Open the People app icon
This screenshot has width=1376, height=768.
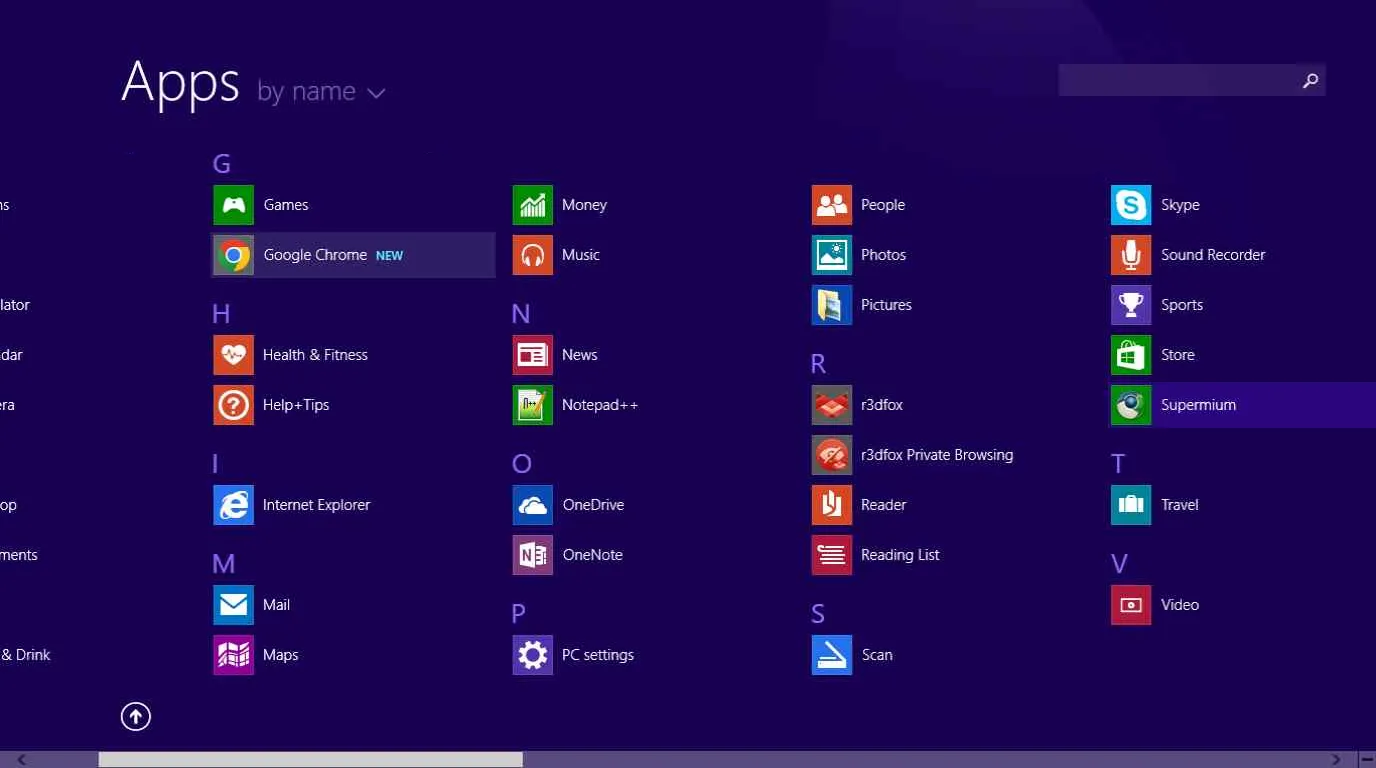[832, 205]
